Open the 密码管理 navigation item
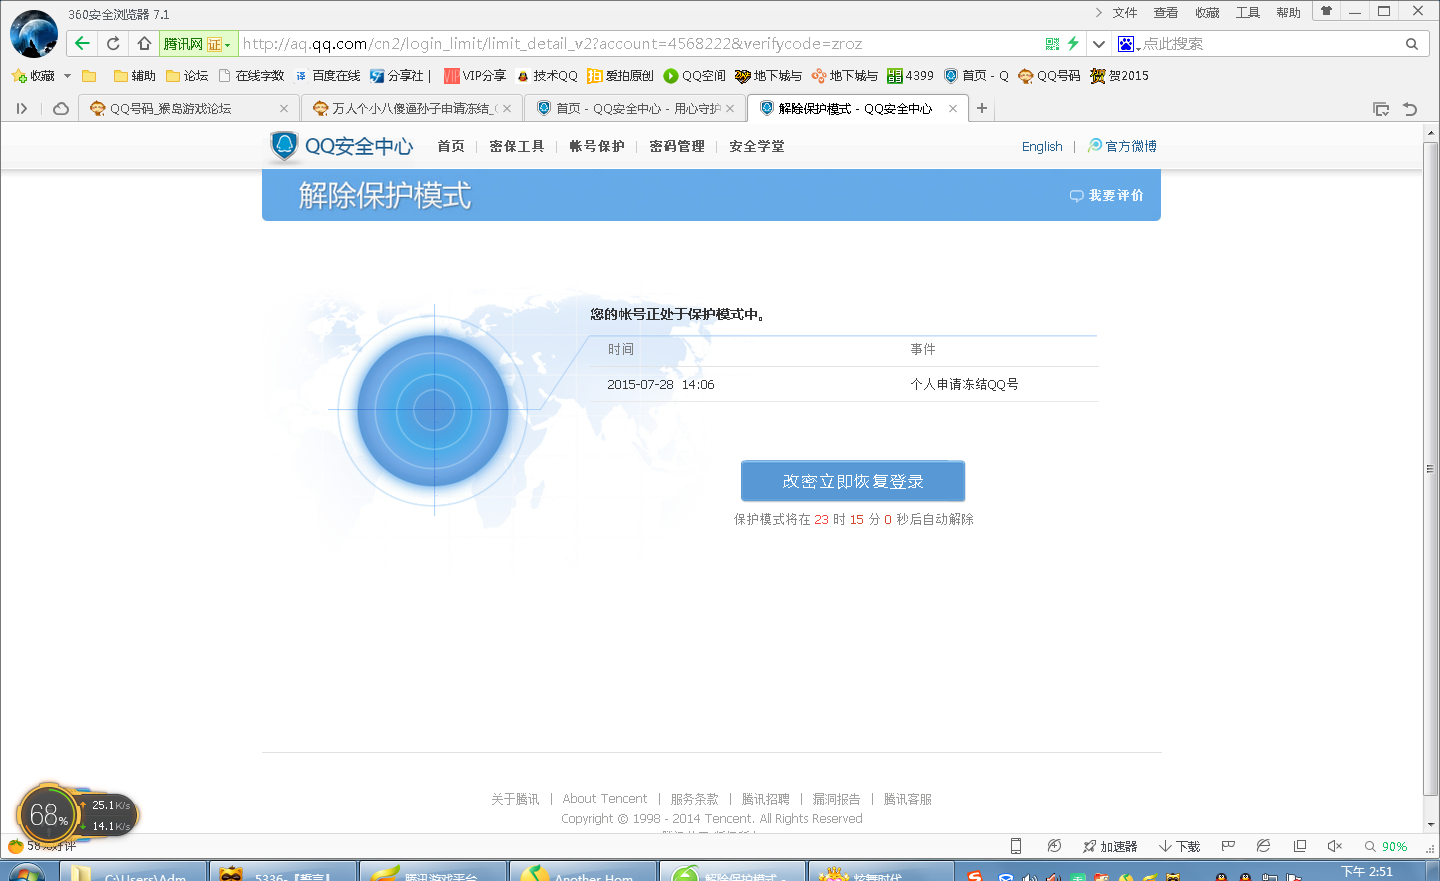Image resolution: width=1440 pixels, height=881 pixels. 677,146
